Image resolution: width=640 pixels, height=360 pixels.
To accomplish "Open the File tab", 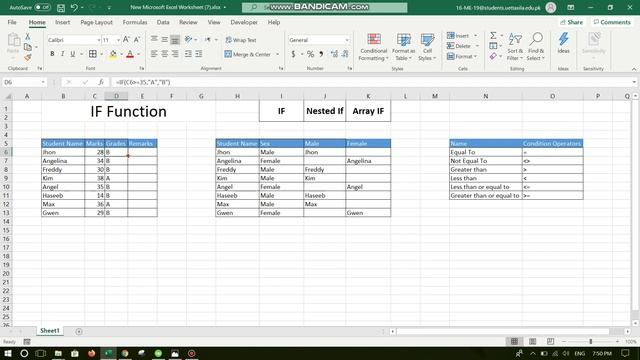I will (12, 22).
